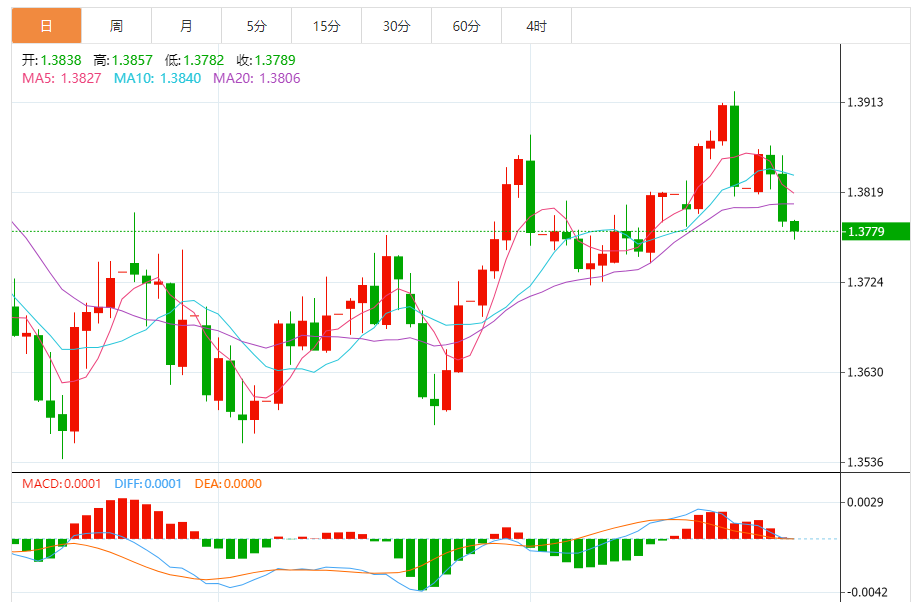Switch to the 月 monthly tab
Image resolution: width=919 pixels, height=602 pixels.
click(186, 26)
